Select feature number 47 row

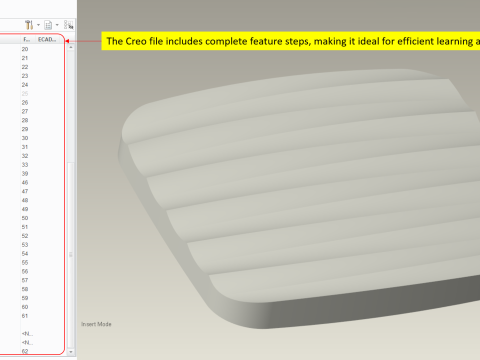(x=25, y=191)
